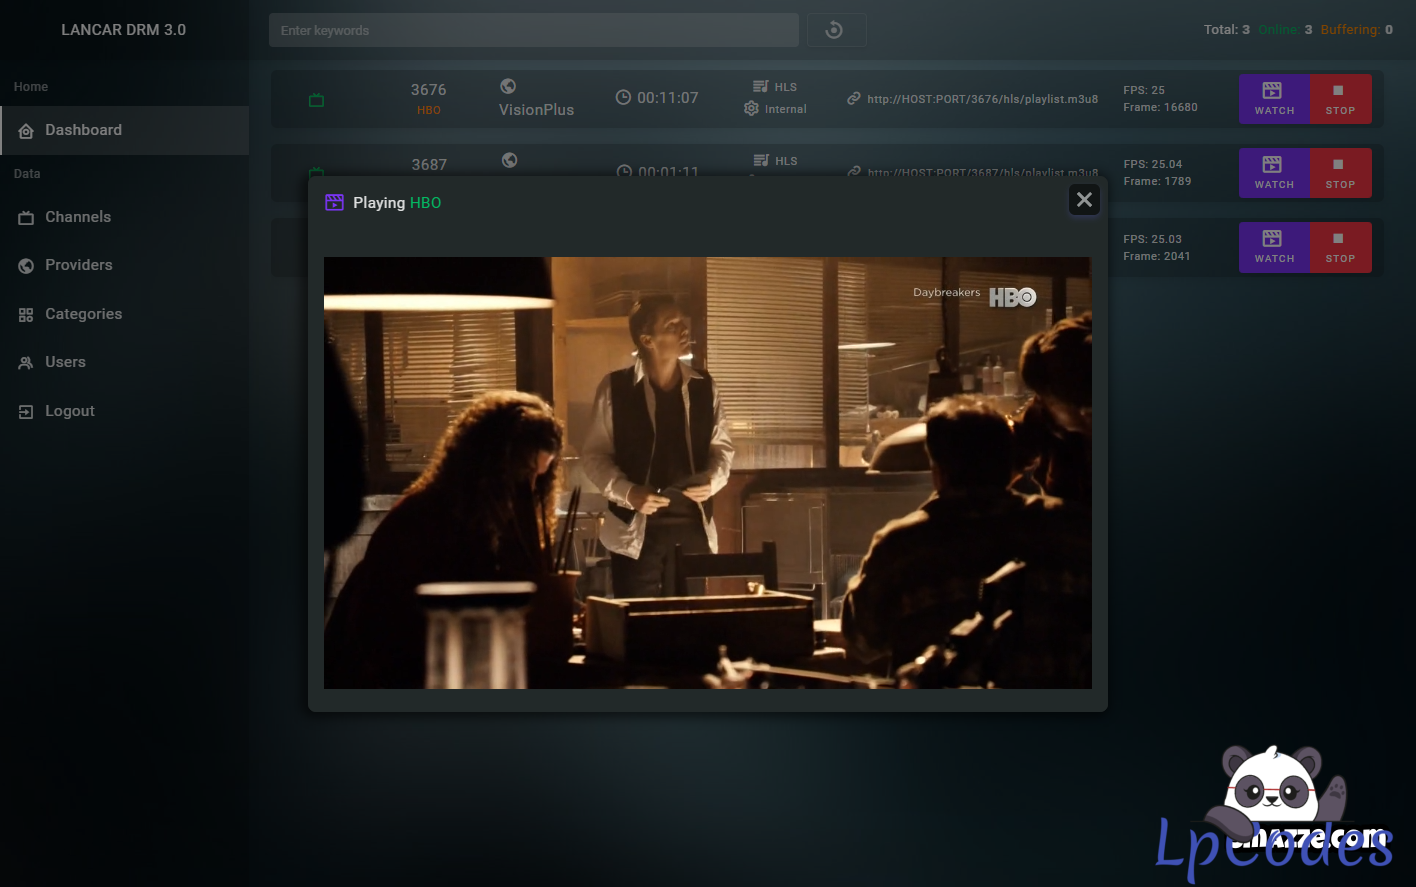This screenshot has width=1416, height=887.
Task: Watch channel 3687 stream
Action: pos(1273,173)
